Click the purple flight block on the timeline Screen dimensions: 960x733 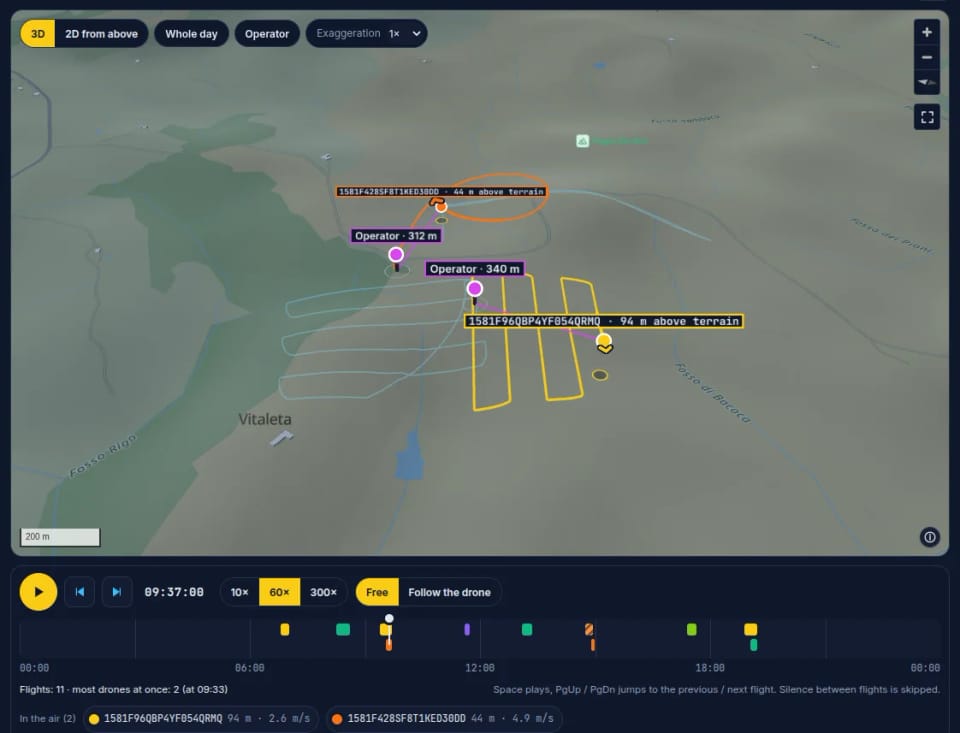[467, 630]
